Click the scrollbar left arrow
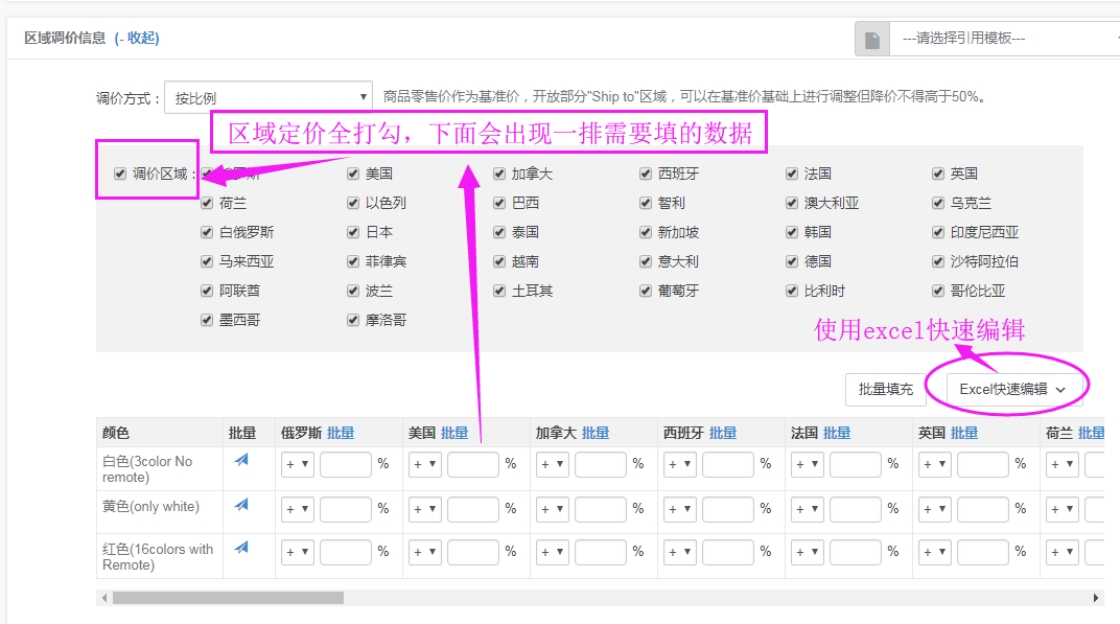The width and height of the screenshot is (1120, 624). (104, 598)
